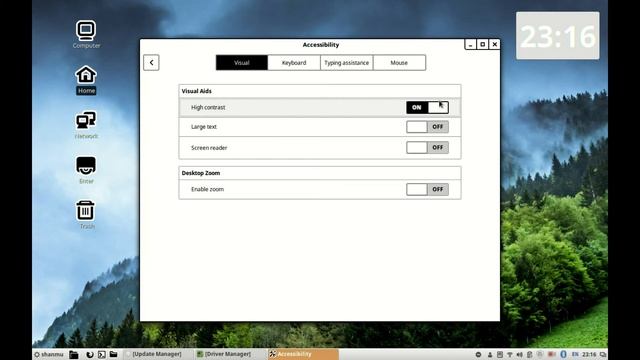Minimize the Accessibility window

(x=470, y=44)
